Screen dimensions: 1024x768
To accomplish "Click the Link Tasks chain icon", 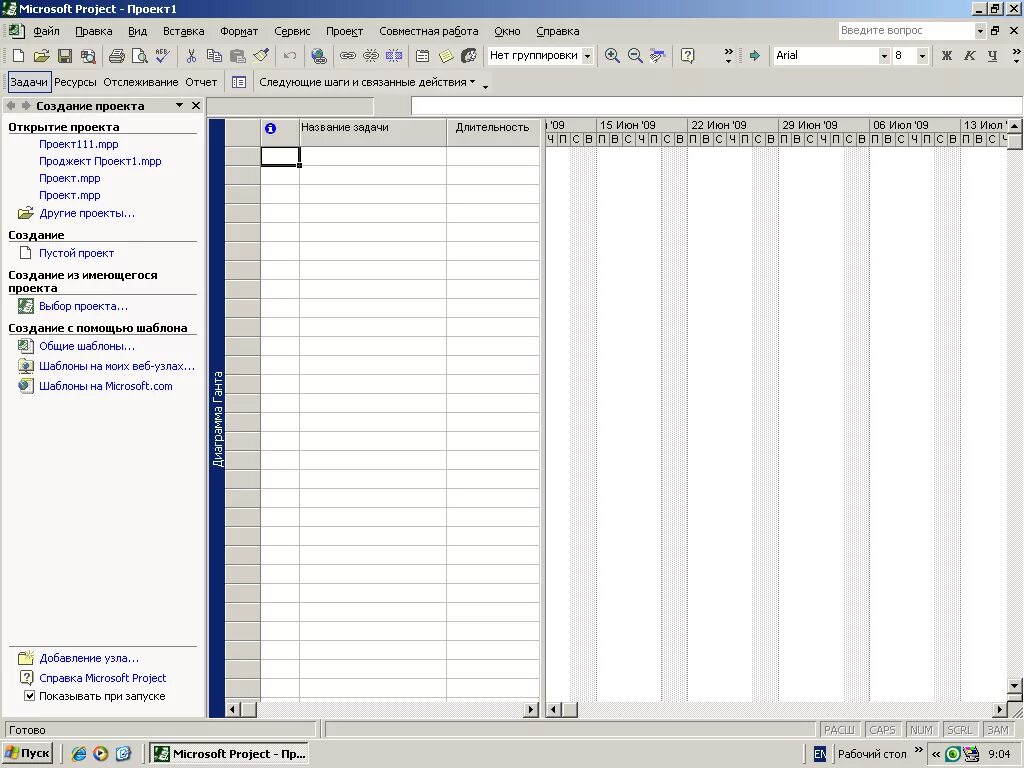I will (347, 56).
